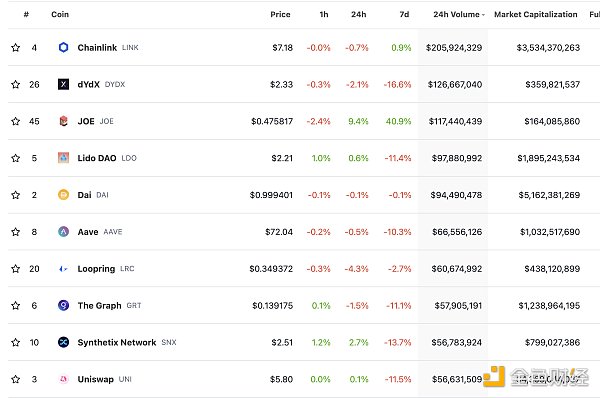Click the Synthetix Network logo icon
This screenshot has height=398, width=600.
(64, 342)
